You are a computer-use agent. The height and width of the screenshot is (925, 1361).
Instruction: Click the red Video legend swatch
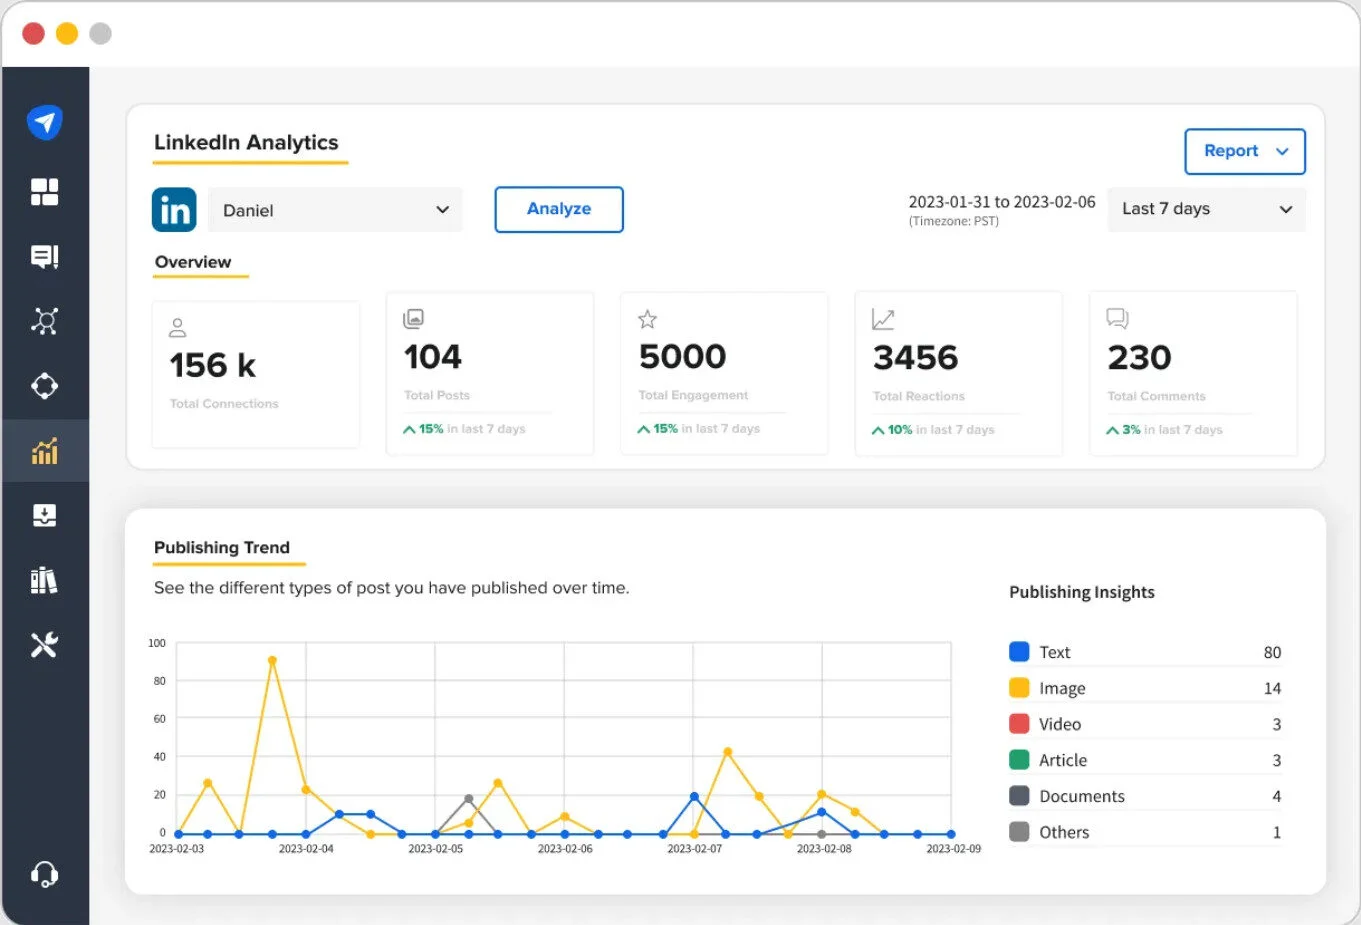click(1019, 724)
